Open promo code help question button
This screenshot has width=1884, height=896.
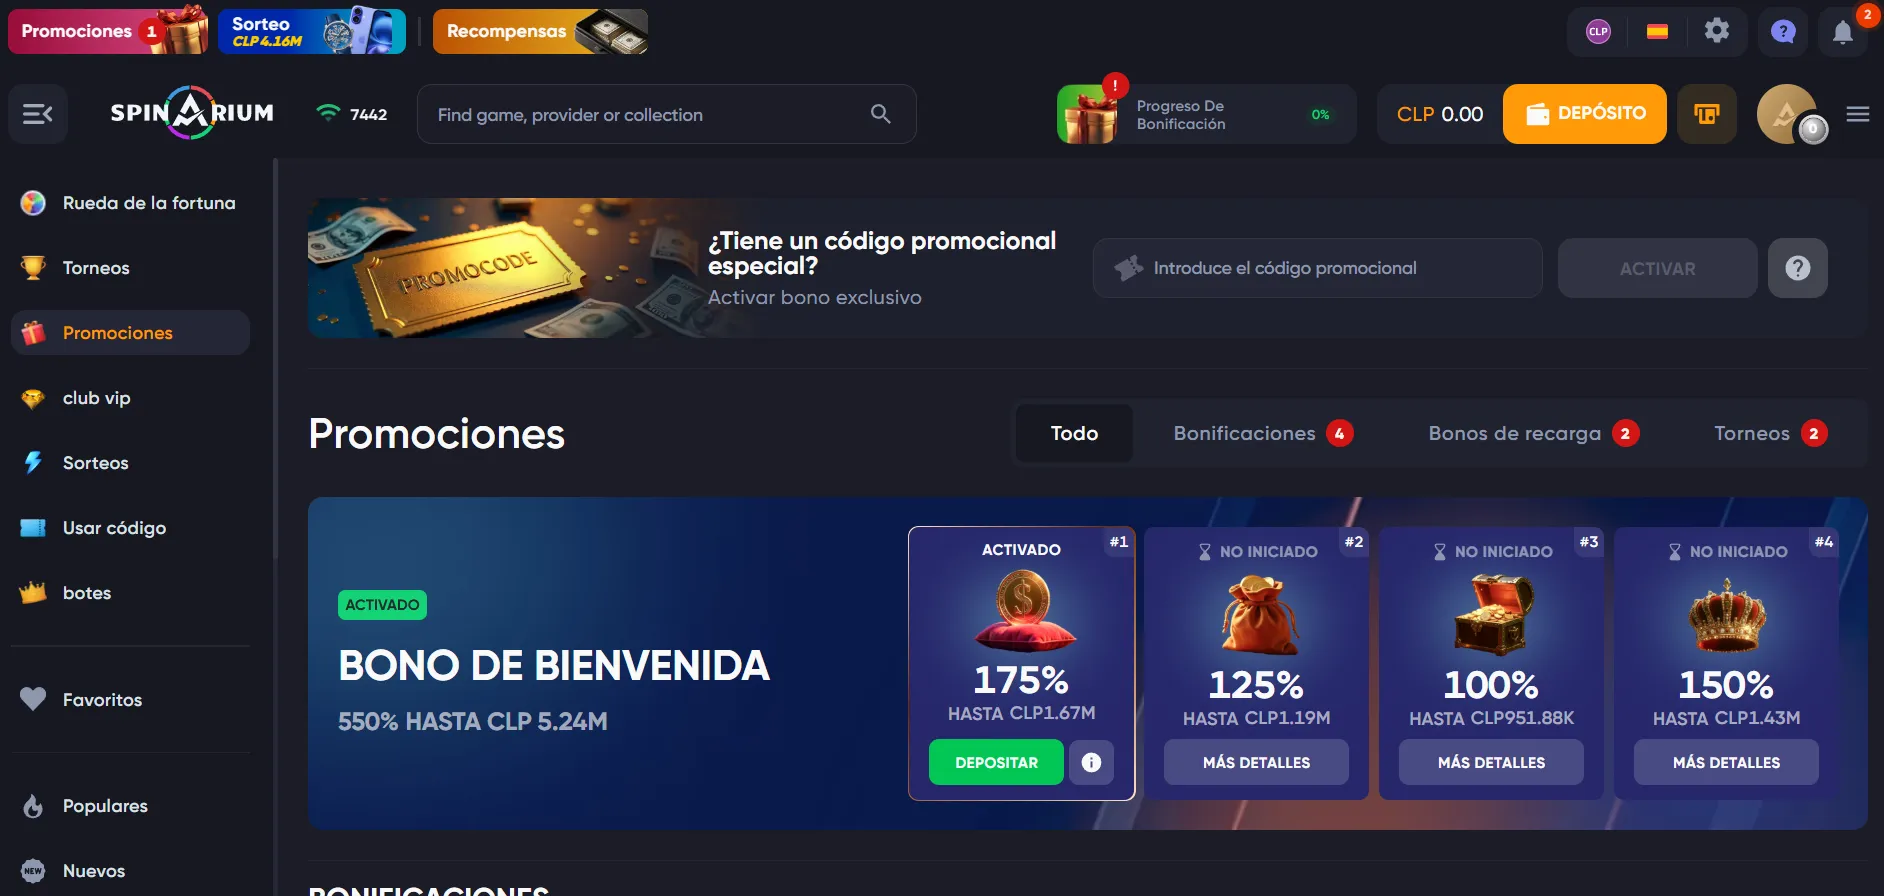(x=1798, y=268)
